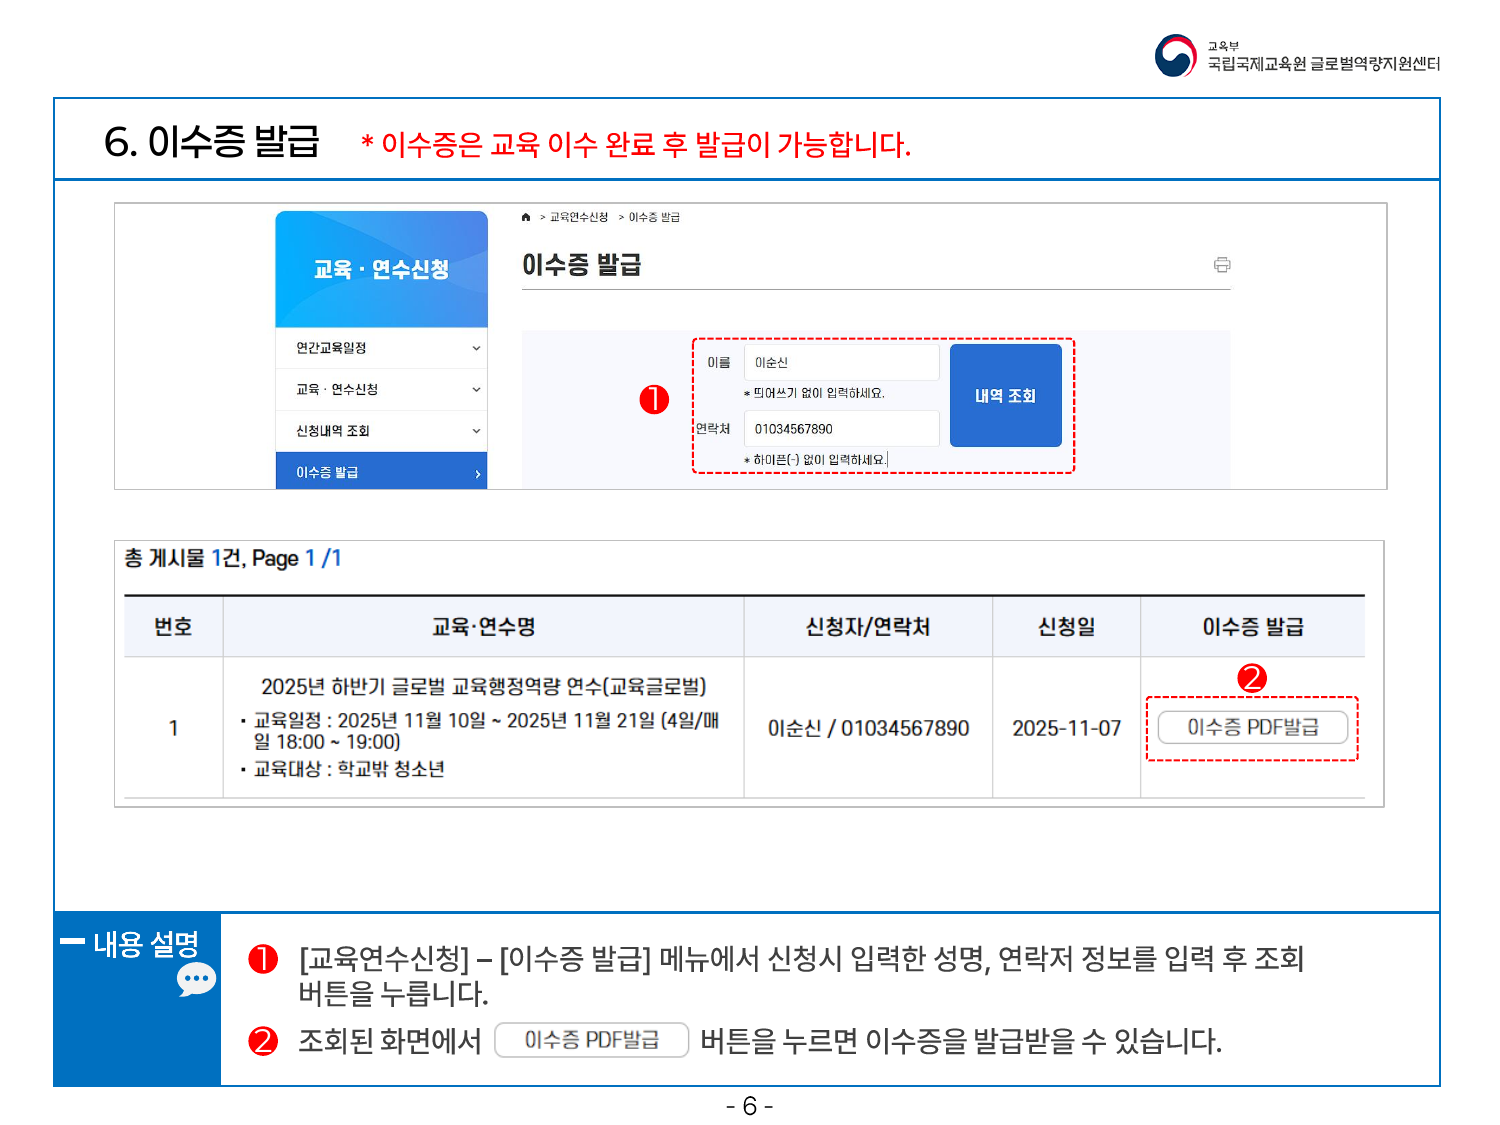Click red marker 1 in the explanation section
1500x1125 pixels.
[x=263, y=960]
